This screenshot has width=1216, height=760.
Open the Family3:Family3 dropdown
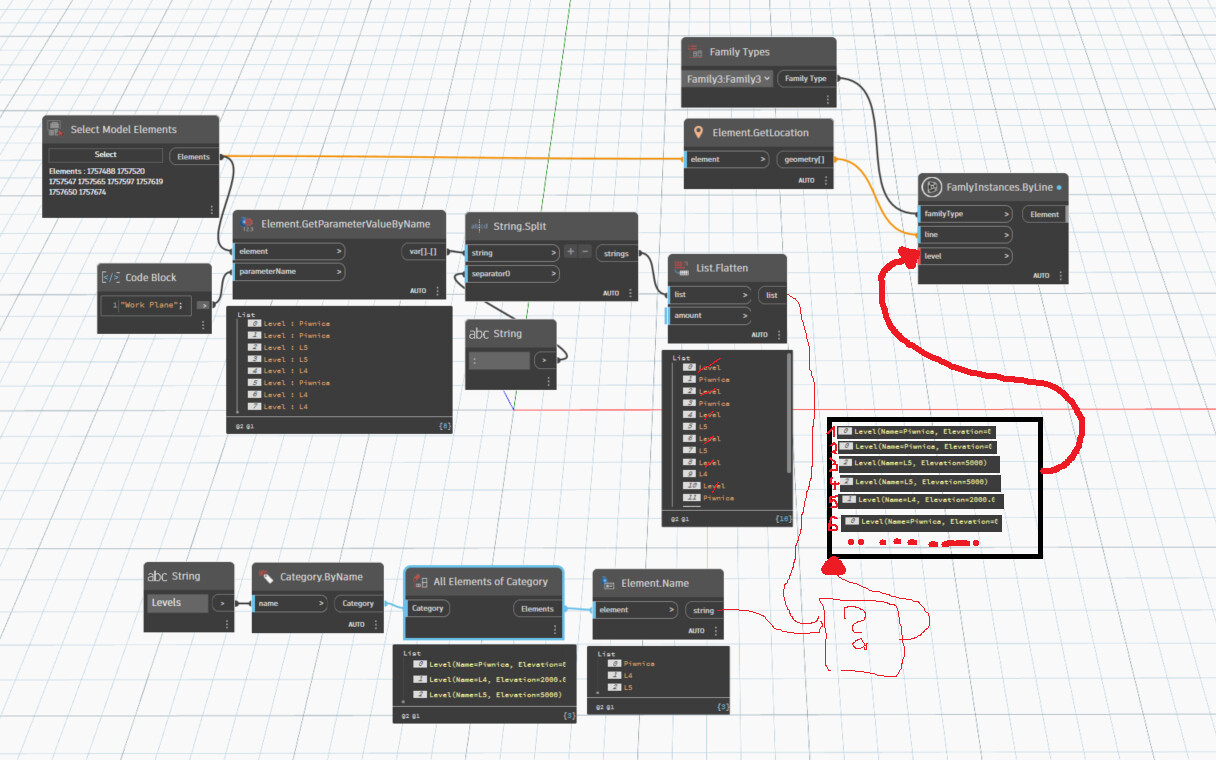pyautogui.click(x=729, y=79)
